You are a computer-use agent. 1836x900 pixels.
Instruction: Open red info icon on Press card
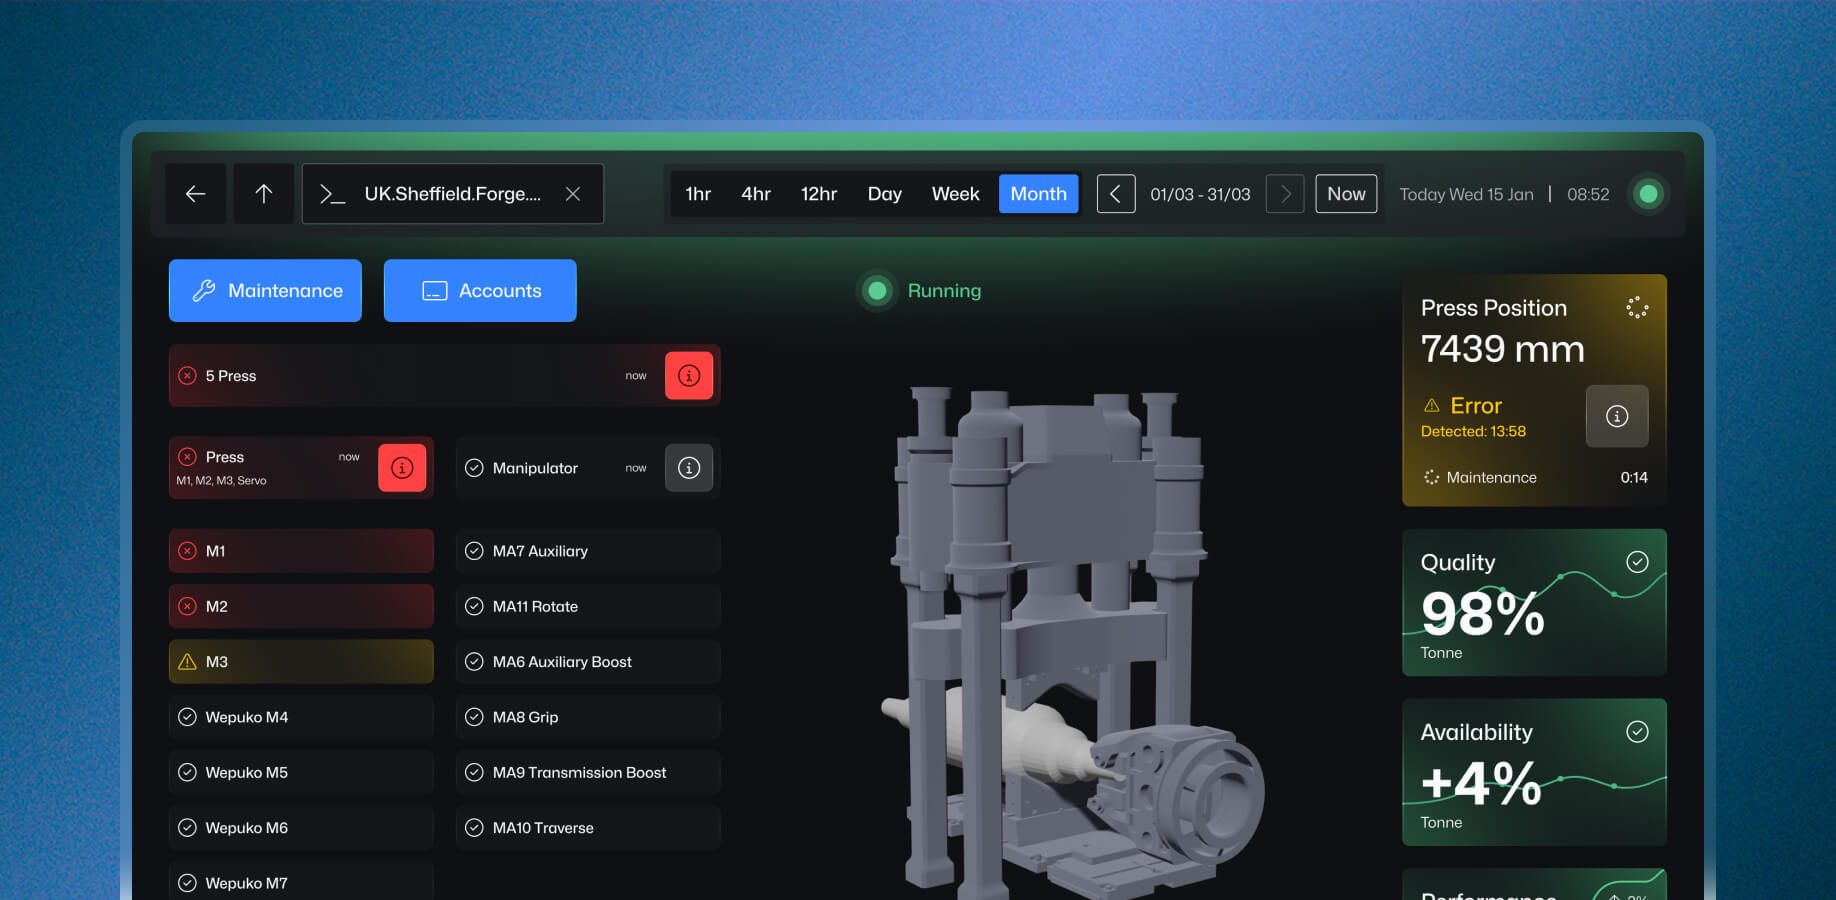coord(402,468)
